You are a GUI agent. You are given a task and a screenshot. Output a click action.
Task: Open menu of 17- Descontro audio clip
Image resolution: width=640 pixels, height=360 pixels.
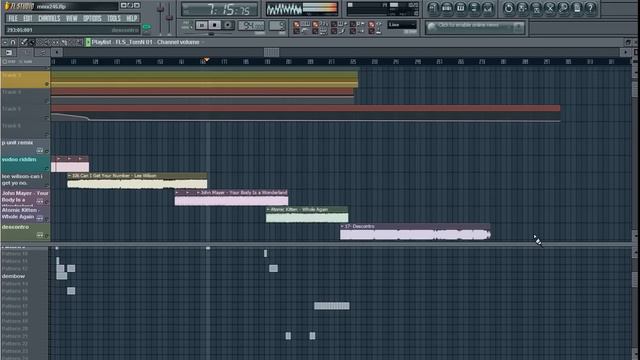coord(342,226)
